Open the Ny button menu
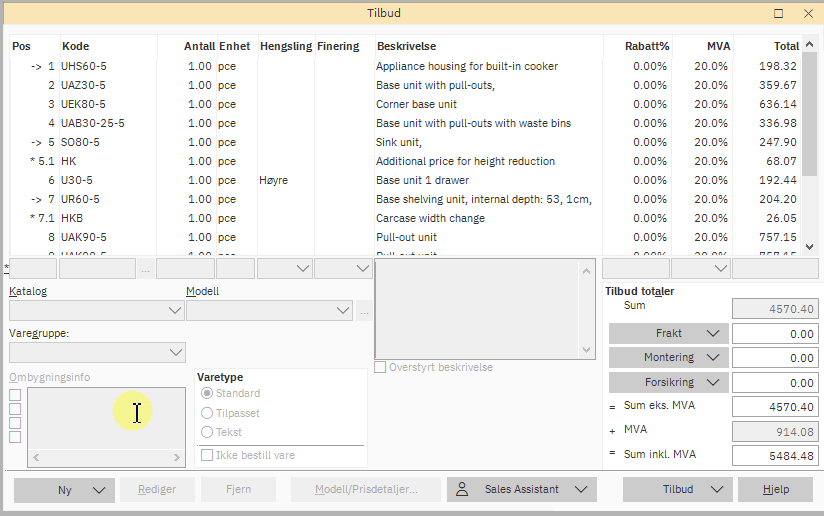Screen dimensions: 824x516 65,490
